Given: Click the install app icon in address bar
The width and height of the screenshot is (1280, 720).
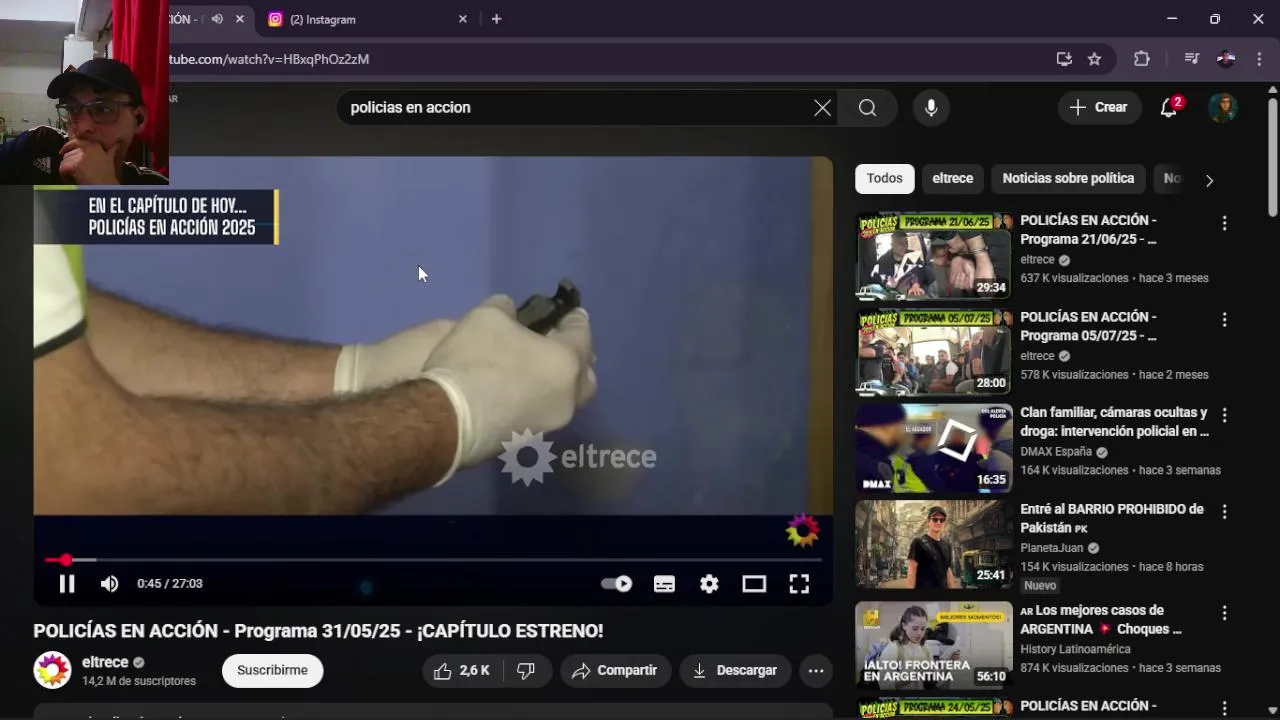Looking at the screenshot, I should 1064,59.
